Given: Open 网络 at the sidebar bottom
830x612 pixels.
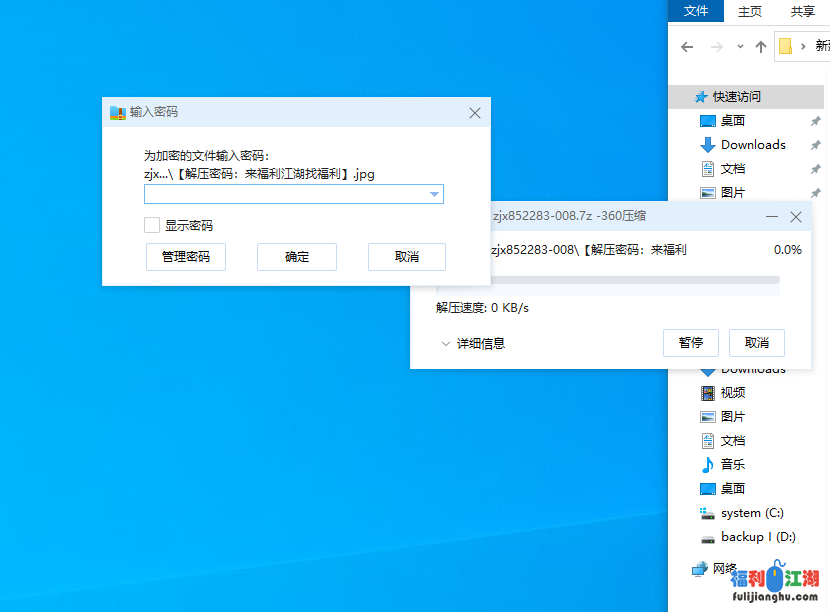Looking at the screenshot, I should pos(722,566).
